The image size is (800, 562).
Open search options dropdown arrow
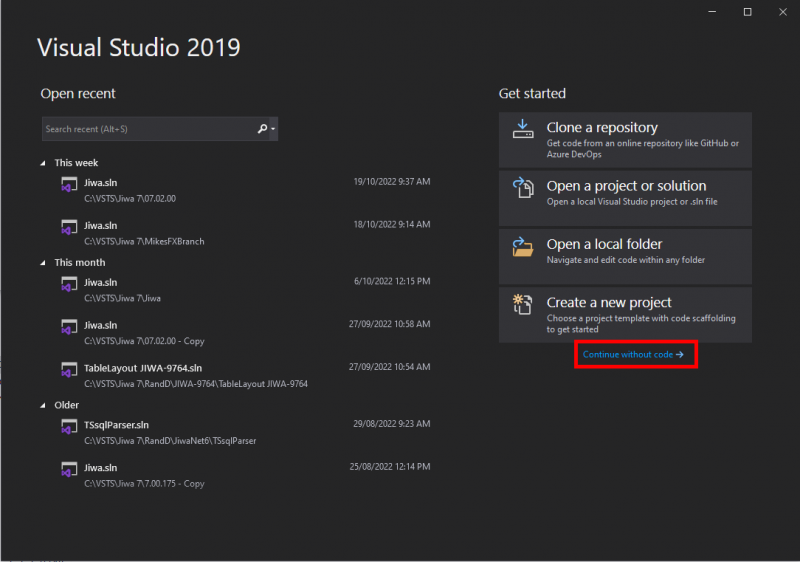tap(273, 129)
